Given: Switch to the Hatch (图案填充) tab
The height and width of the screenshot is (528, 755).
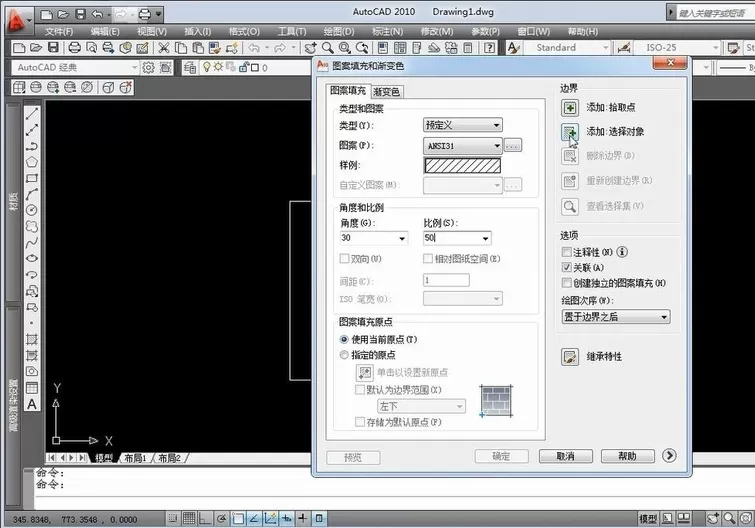Looking at the screenshot, I should [348, 90].
